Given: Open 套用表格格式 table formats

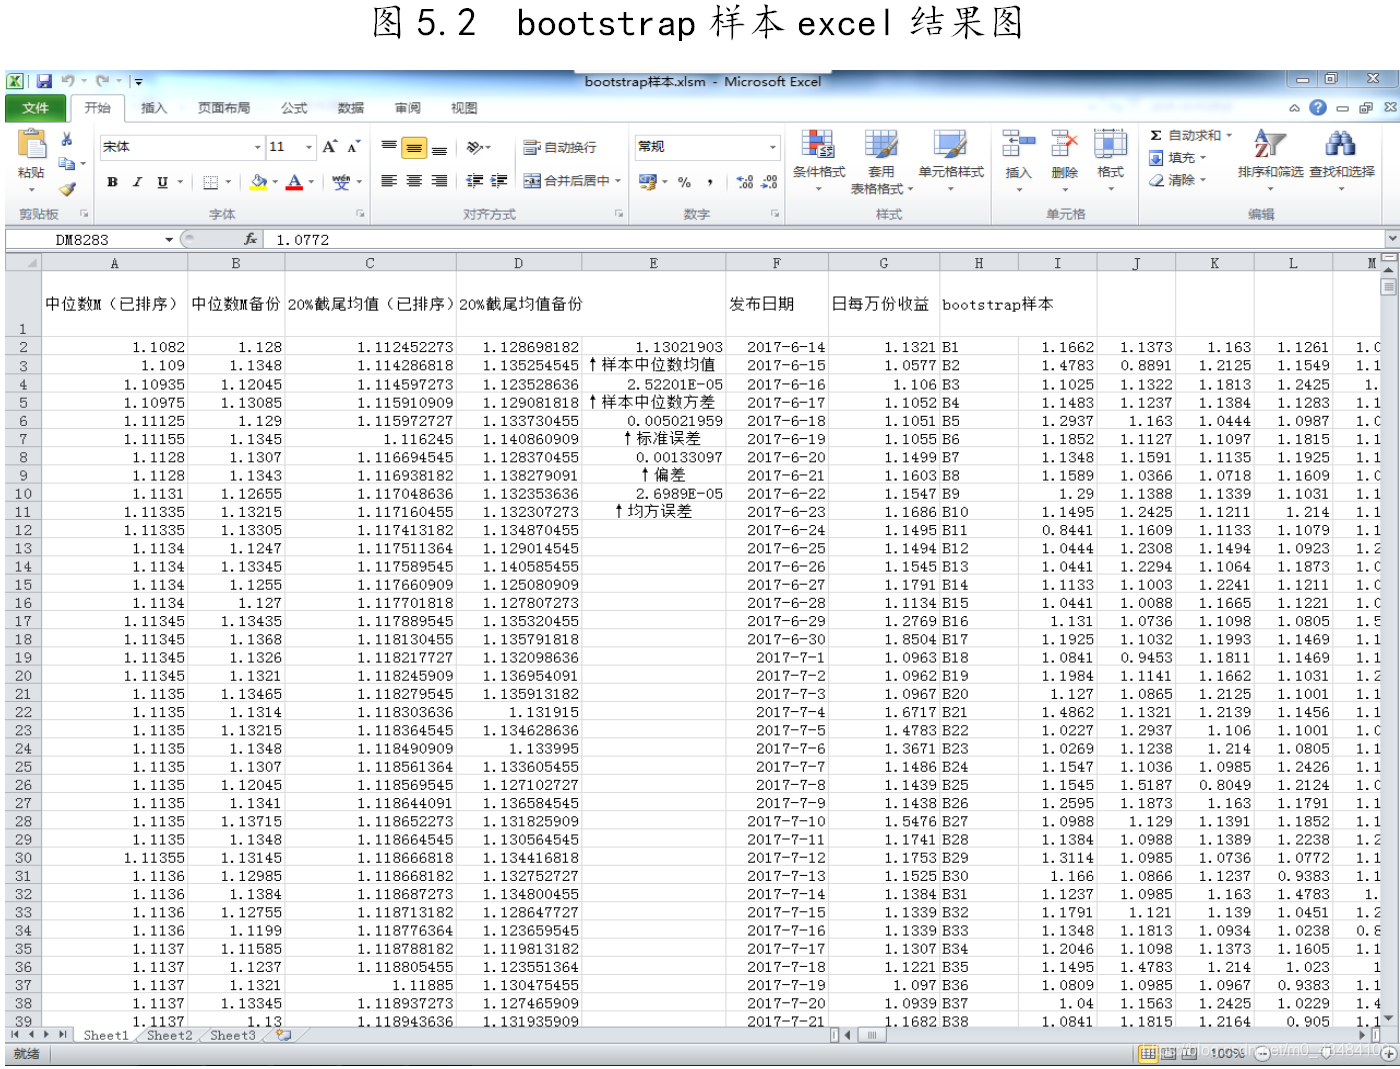Looking at the screenshot, I should [881, 160].
